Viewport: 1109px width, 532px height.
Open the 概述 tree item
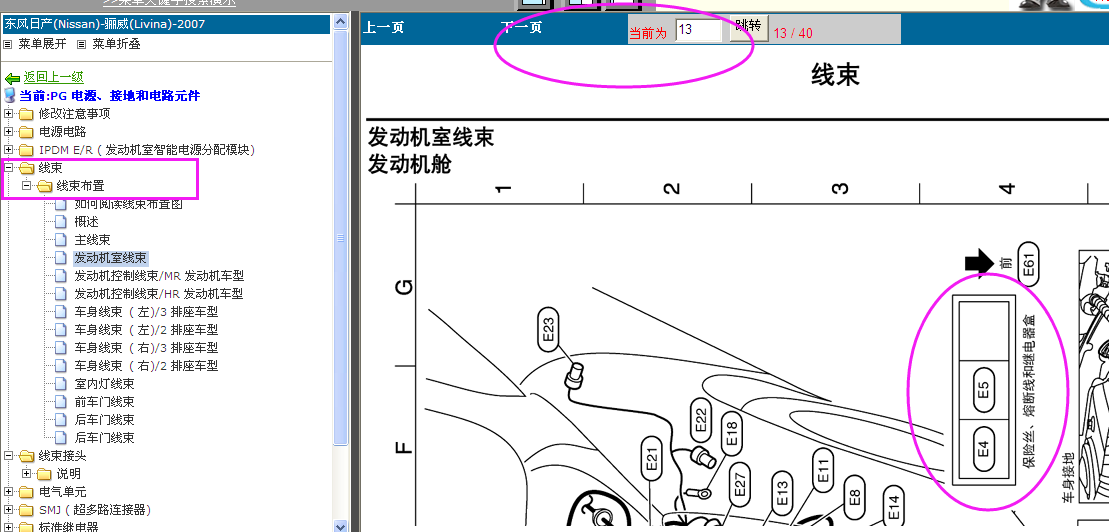[86, 221]
